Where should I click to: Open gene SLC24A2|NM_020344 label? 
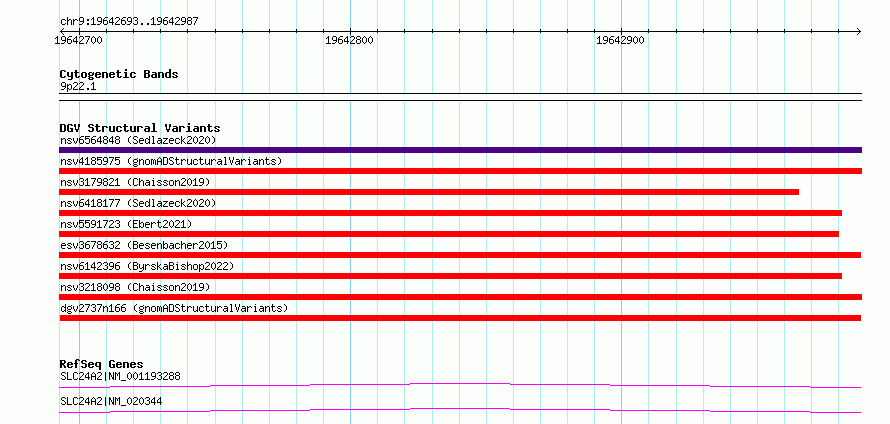click(111, 401)
